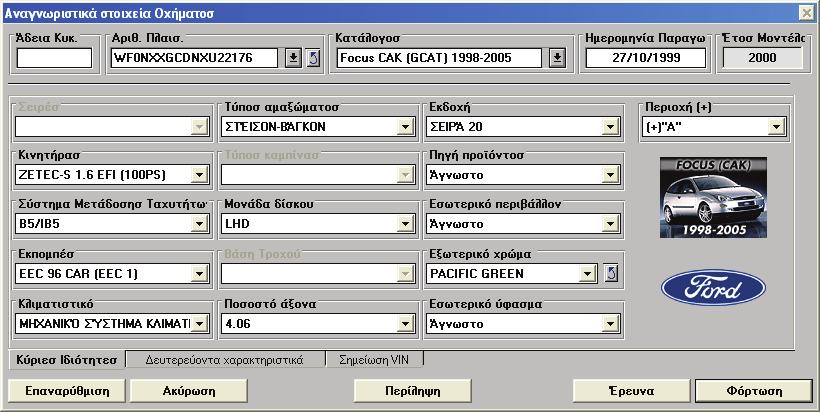The height and width of the screenshot is (412, 820).
Task: Open the Πηγή προϊόντος dropdown
Action: click(610, 175)
